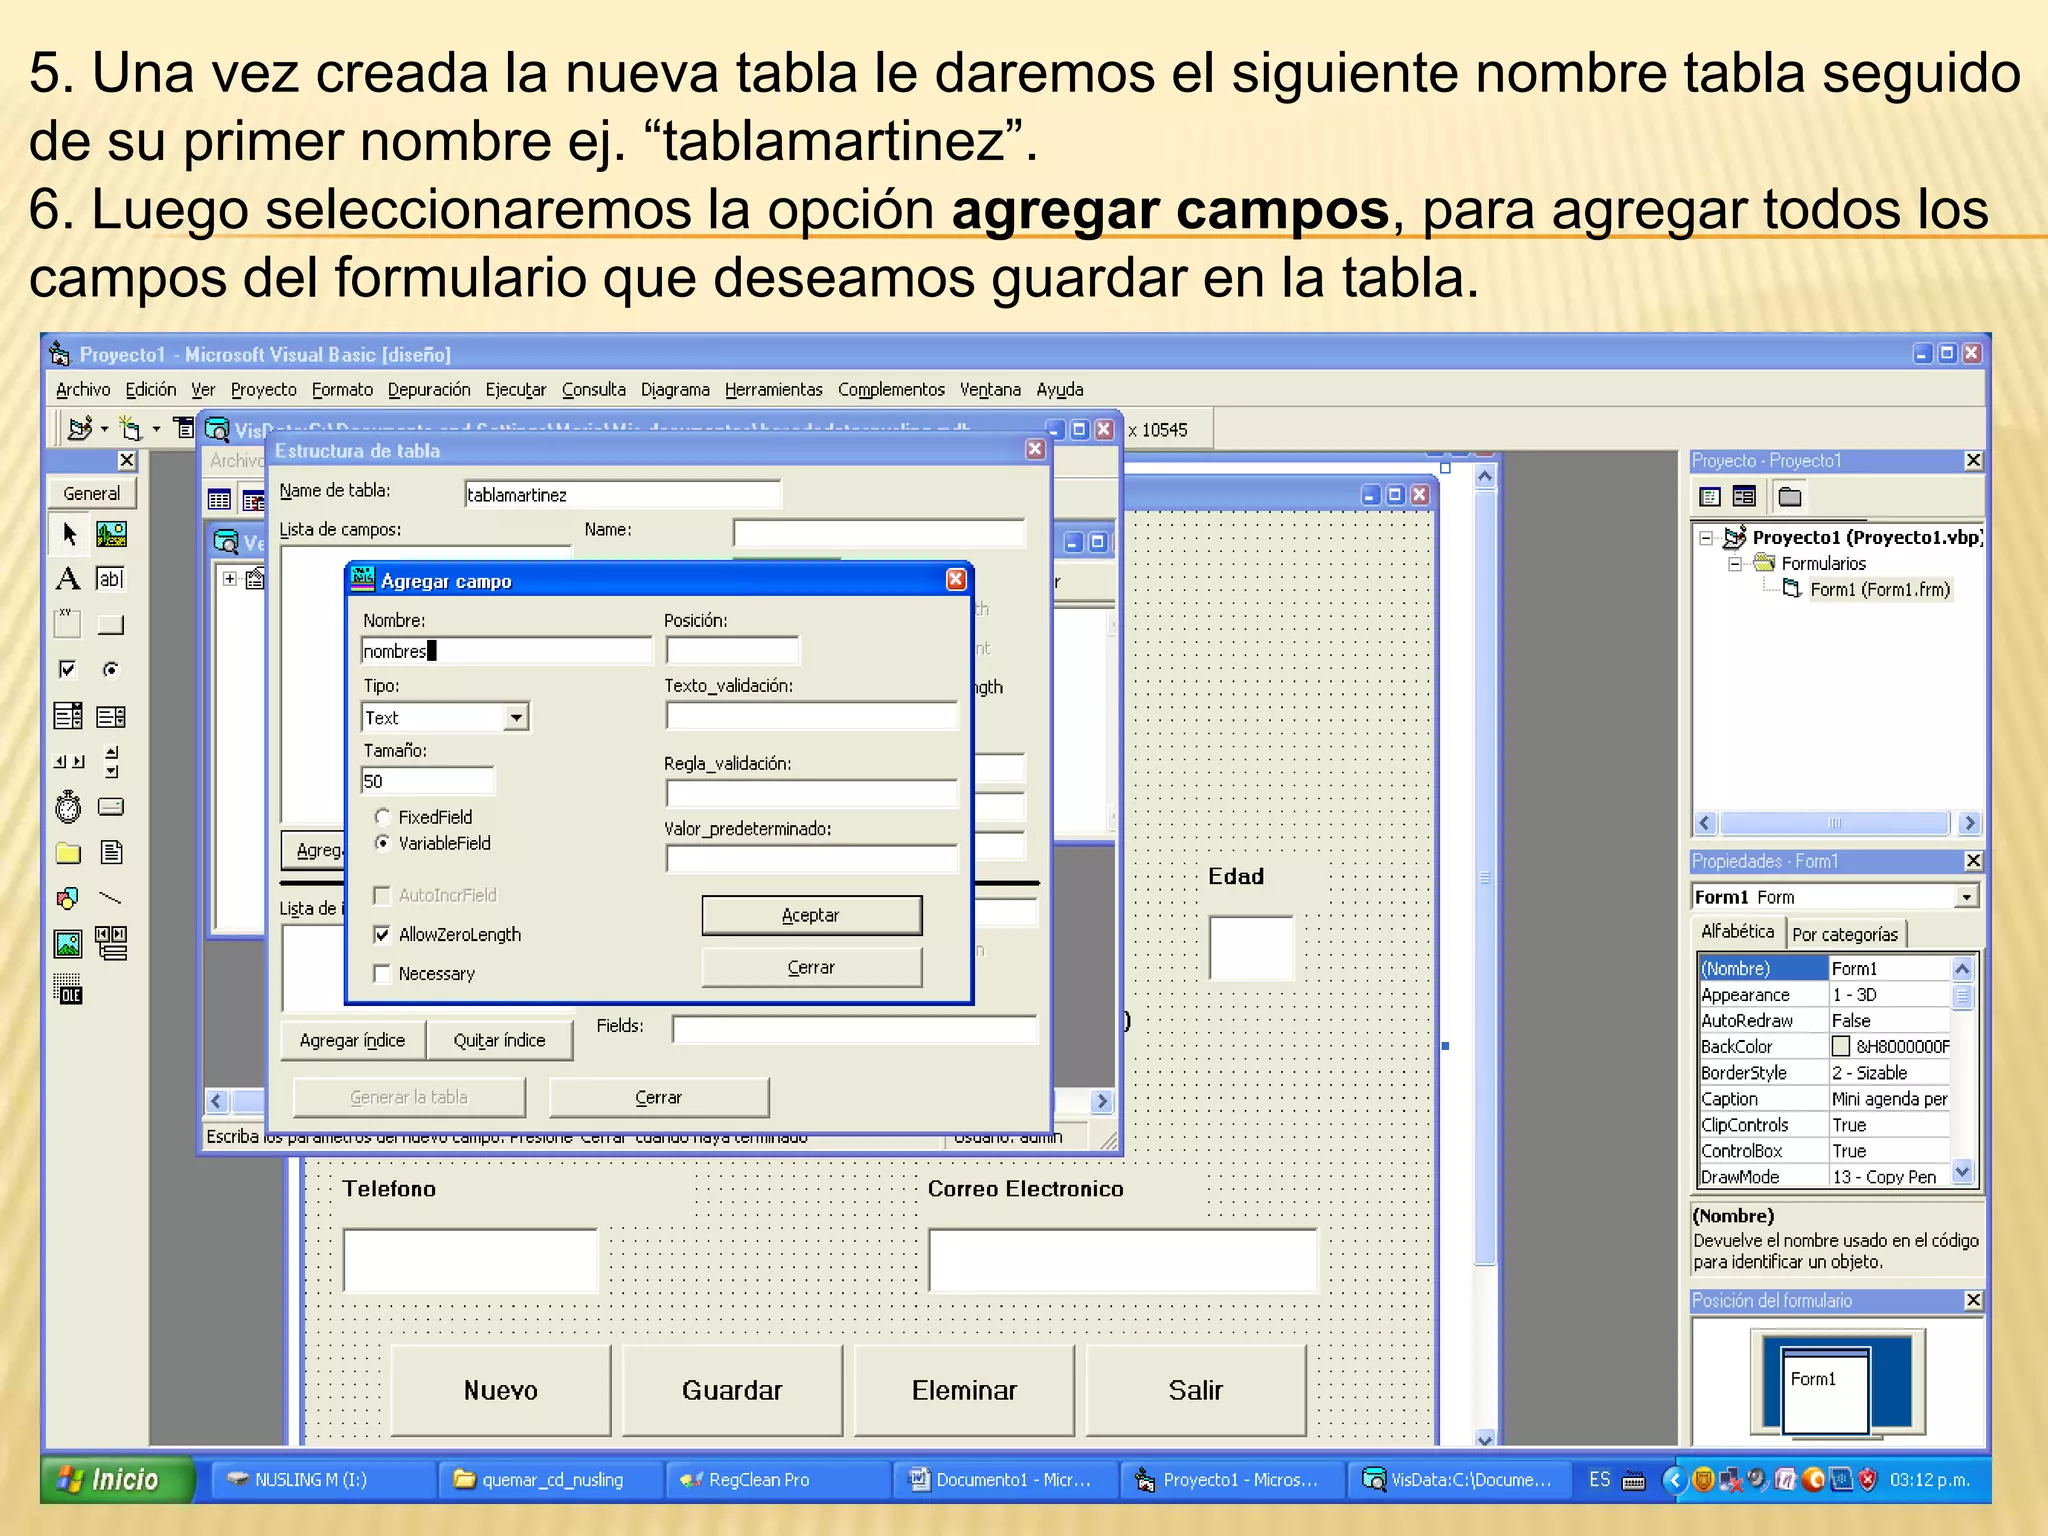Open dropdown arrow next to Add Form icon
The width and height of the screenshot is (2048, 1536).
156,430
